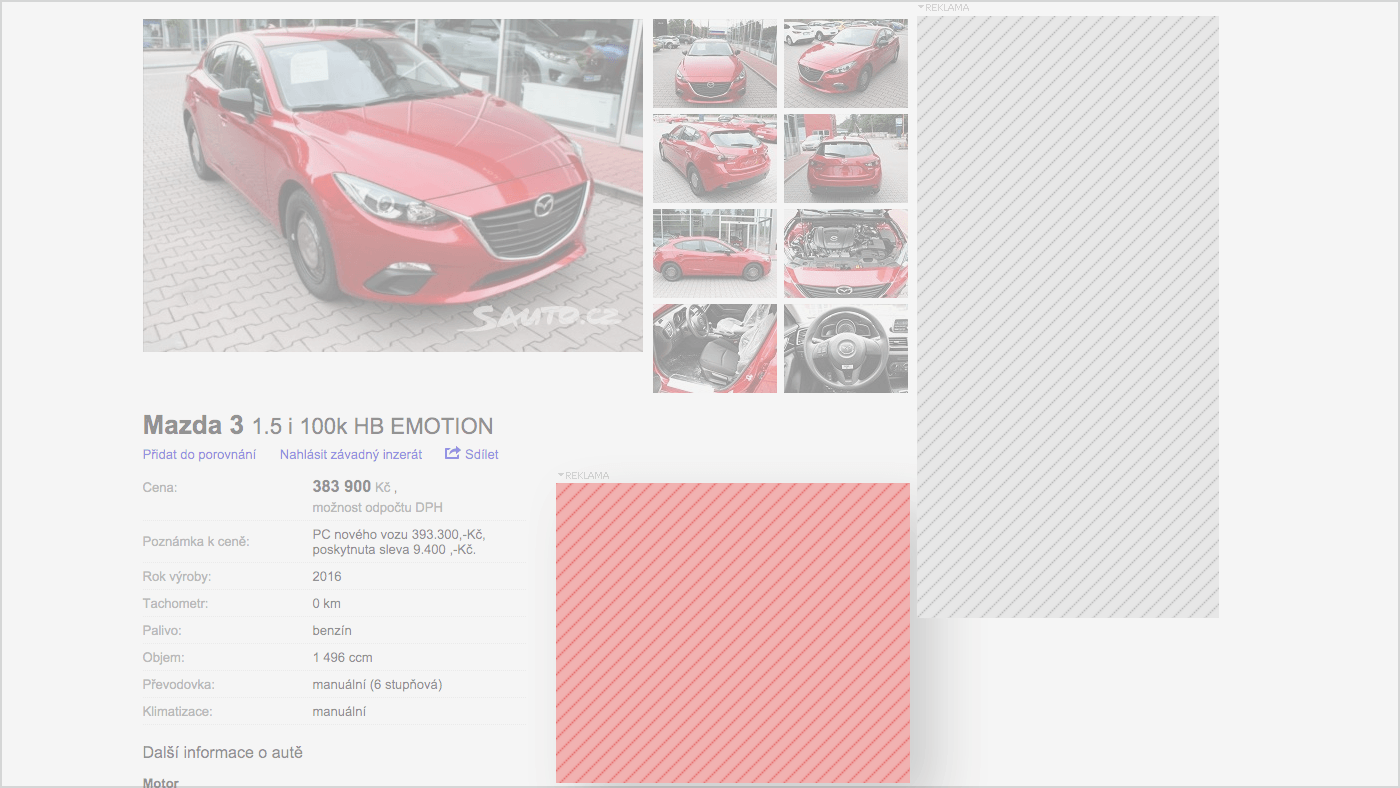Click the 'Rok výroby:' label
1400x788 pixels.
coord(177,576)
